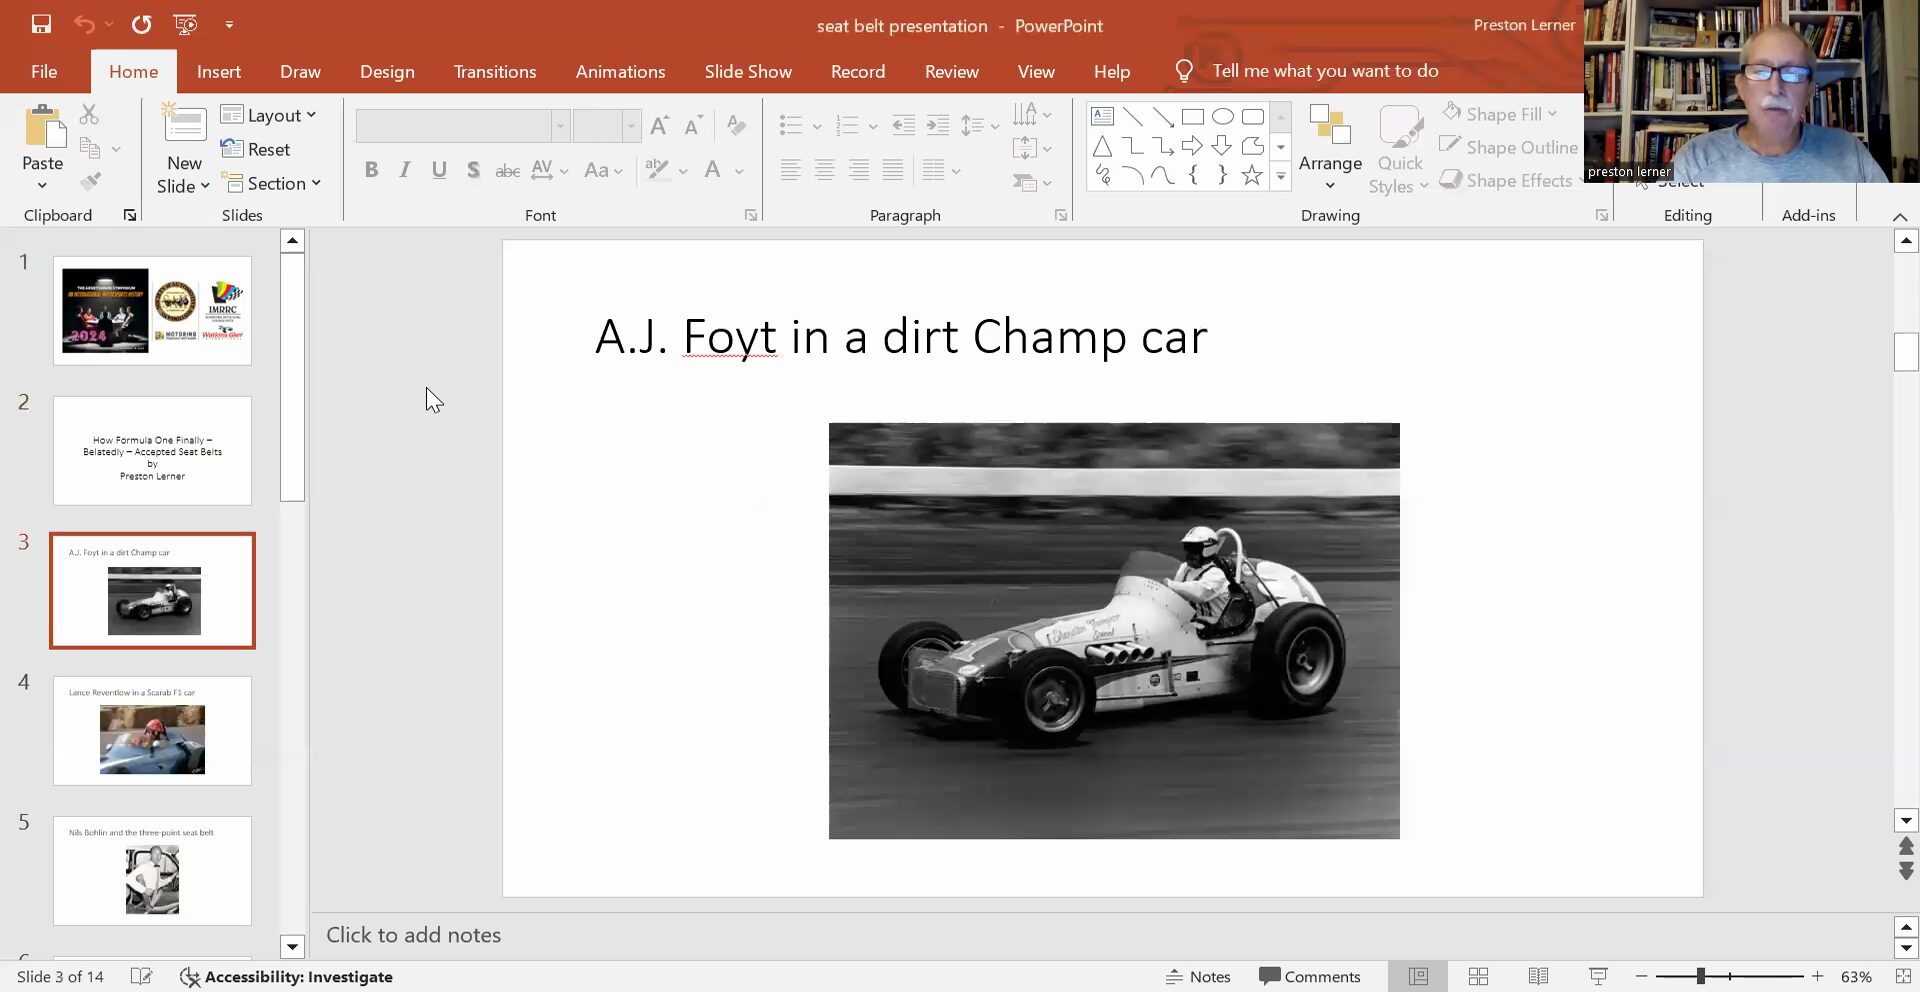Toggle the Notes pane button
Viewport: 1920px width, 992px height.
click(1198, 976)
